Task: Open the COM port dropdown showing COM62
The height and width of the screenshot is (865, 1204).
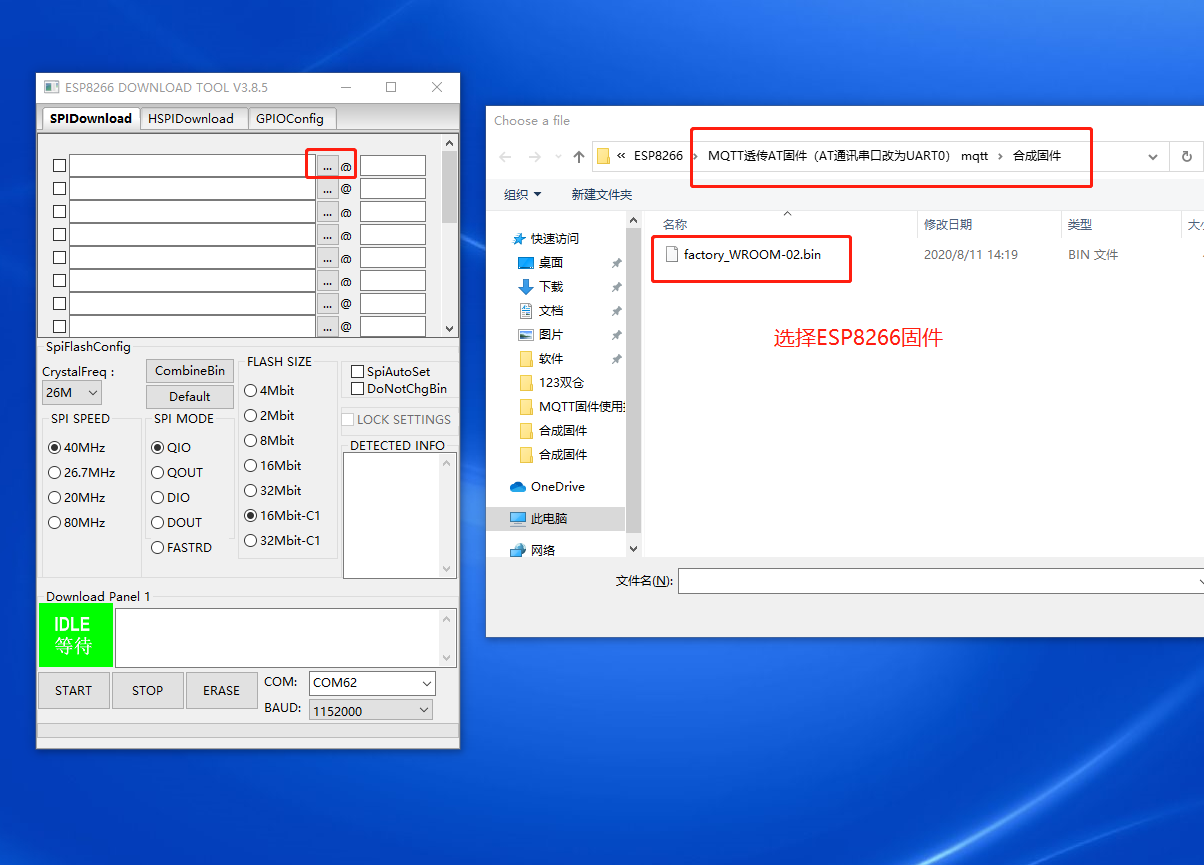Action: pyautogui.click(x=372, y=683)
